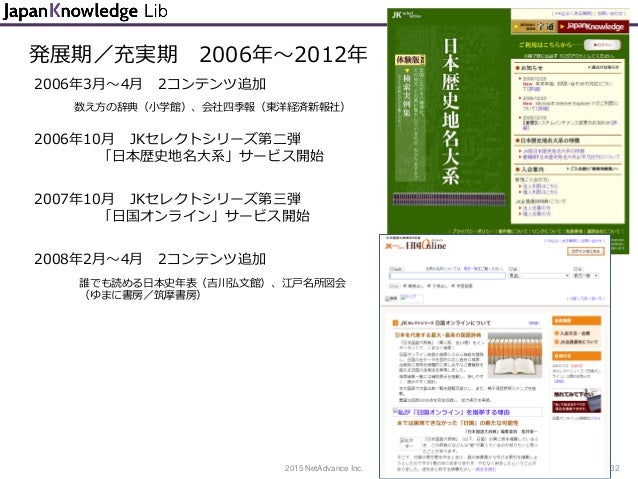
Task: Open the 字通 gold banner
Action: (534, 26)
